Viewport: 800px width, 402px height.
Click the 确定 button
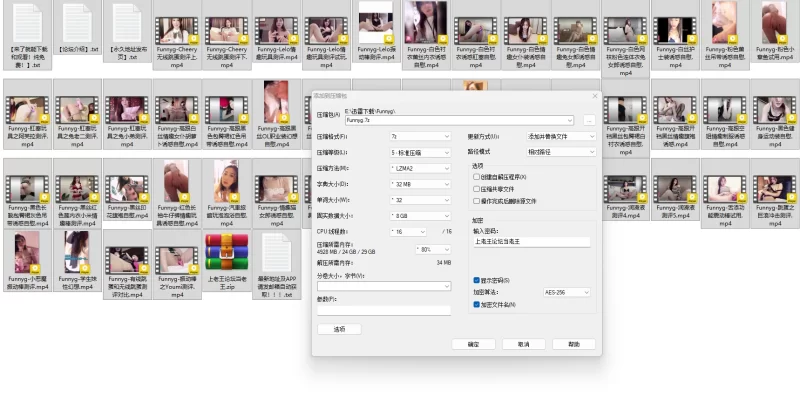(x=474, y=344)
